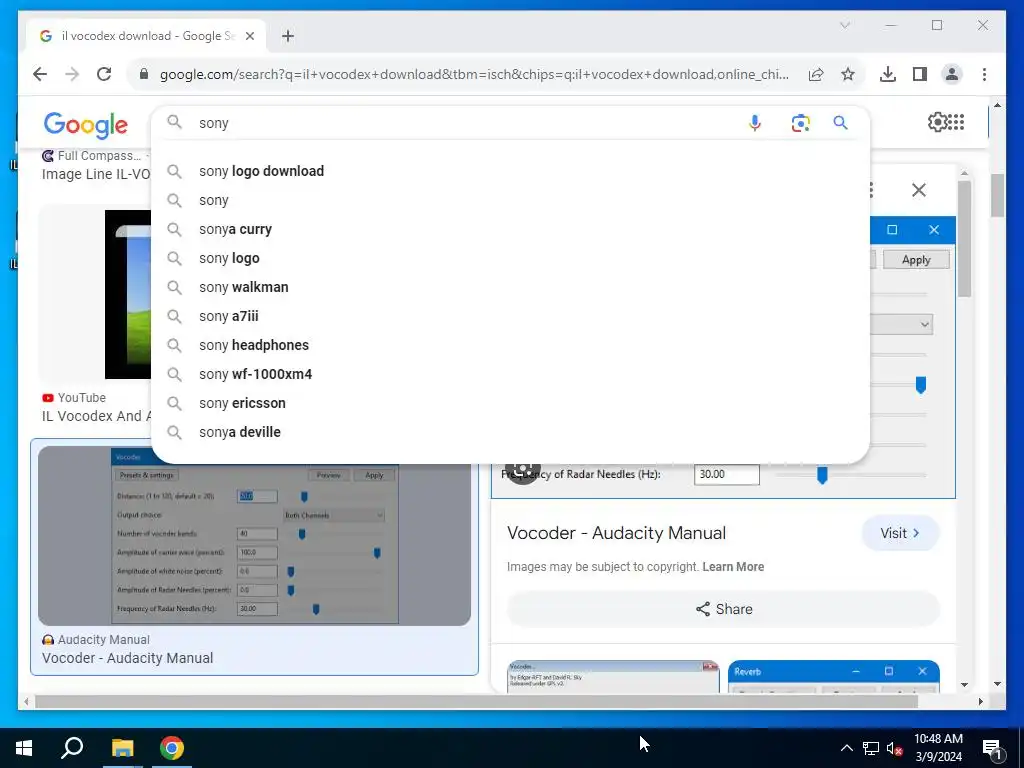Close the il vocodex download tab
Screen dimensions: 1024x768
(x=249, y=36)
